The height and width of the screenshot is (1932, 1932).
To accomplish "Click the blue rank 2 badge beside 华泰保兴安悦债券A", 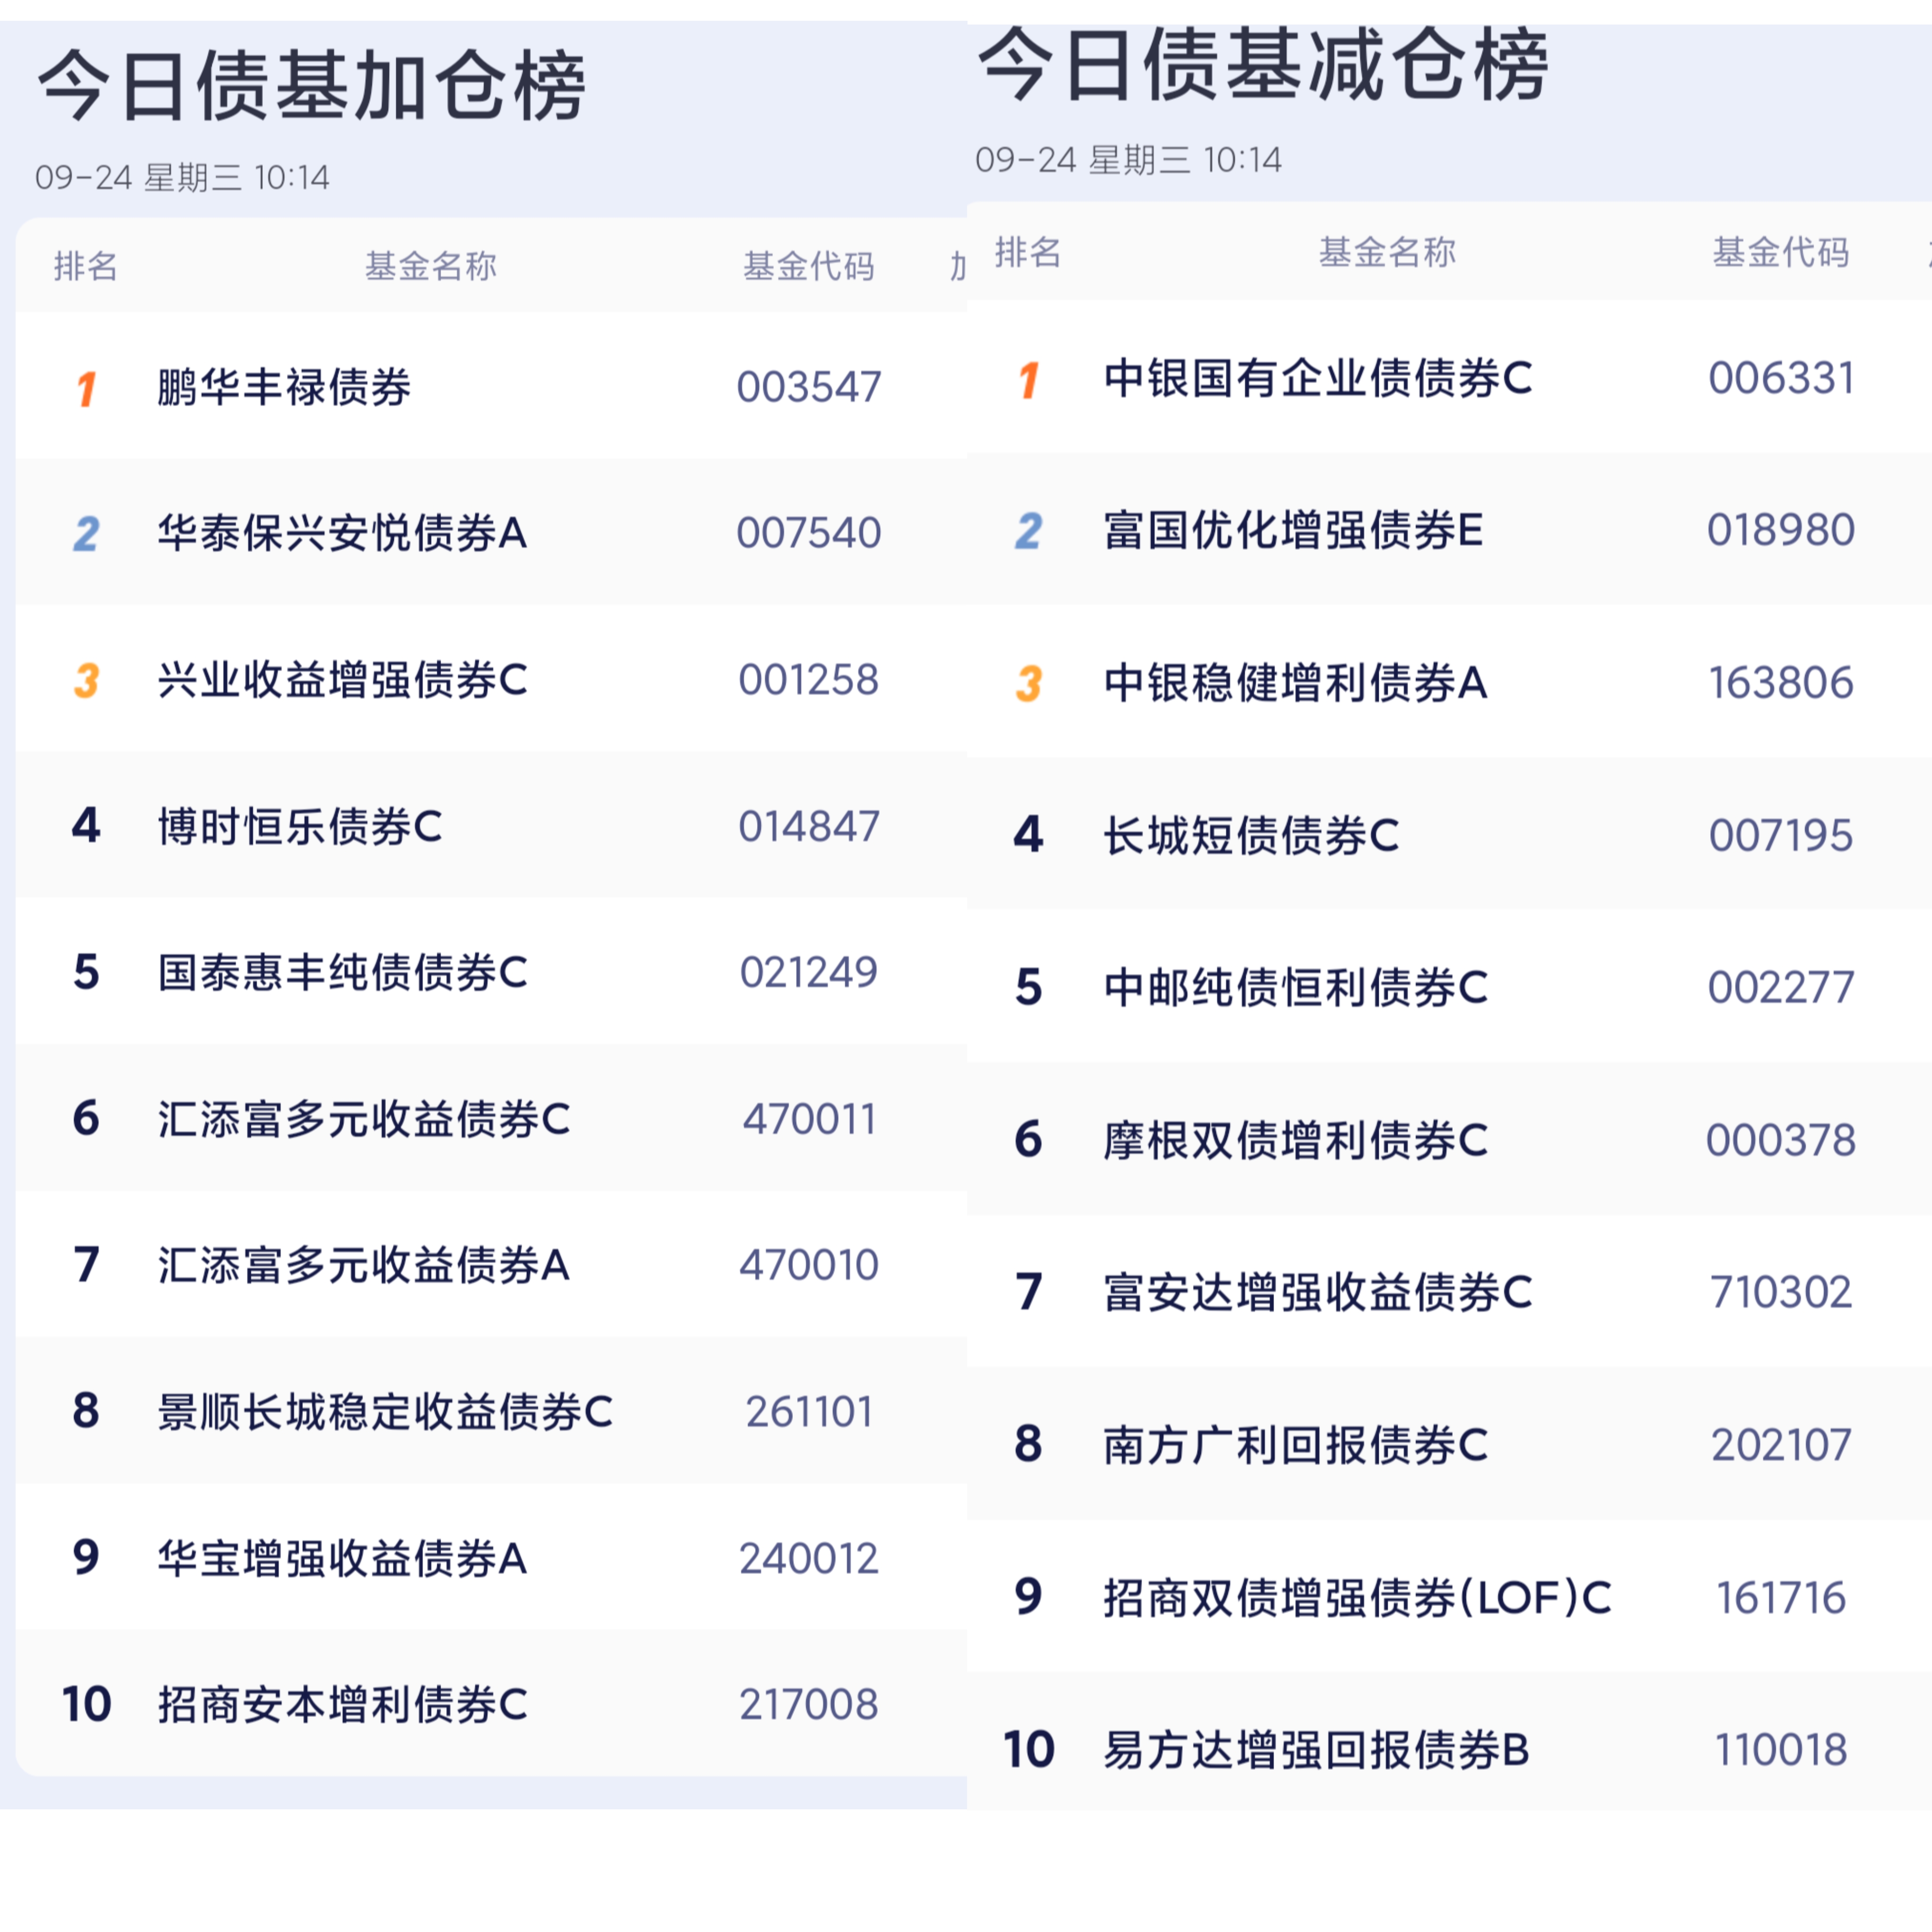I will 87,533.
